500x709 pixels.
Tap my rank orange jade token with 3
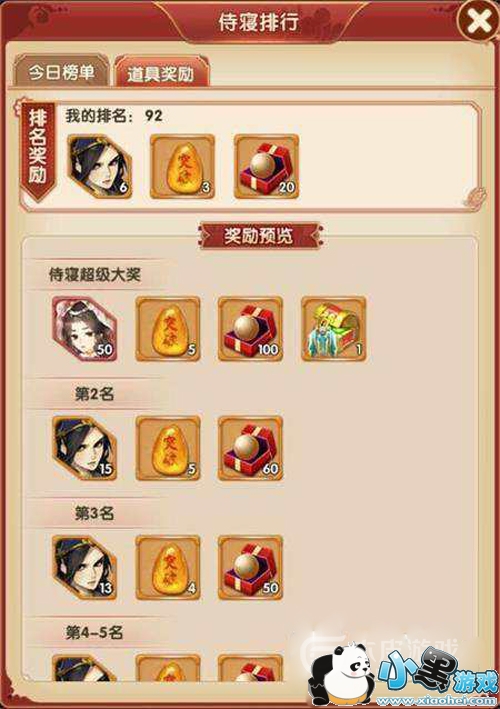(182, 166)
